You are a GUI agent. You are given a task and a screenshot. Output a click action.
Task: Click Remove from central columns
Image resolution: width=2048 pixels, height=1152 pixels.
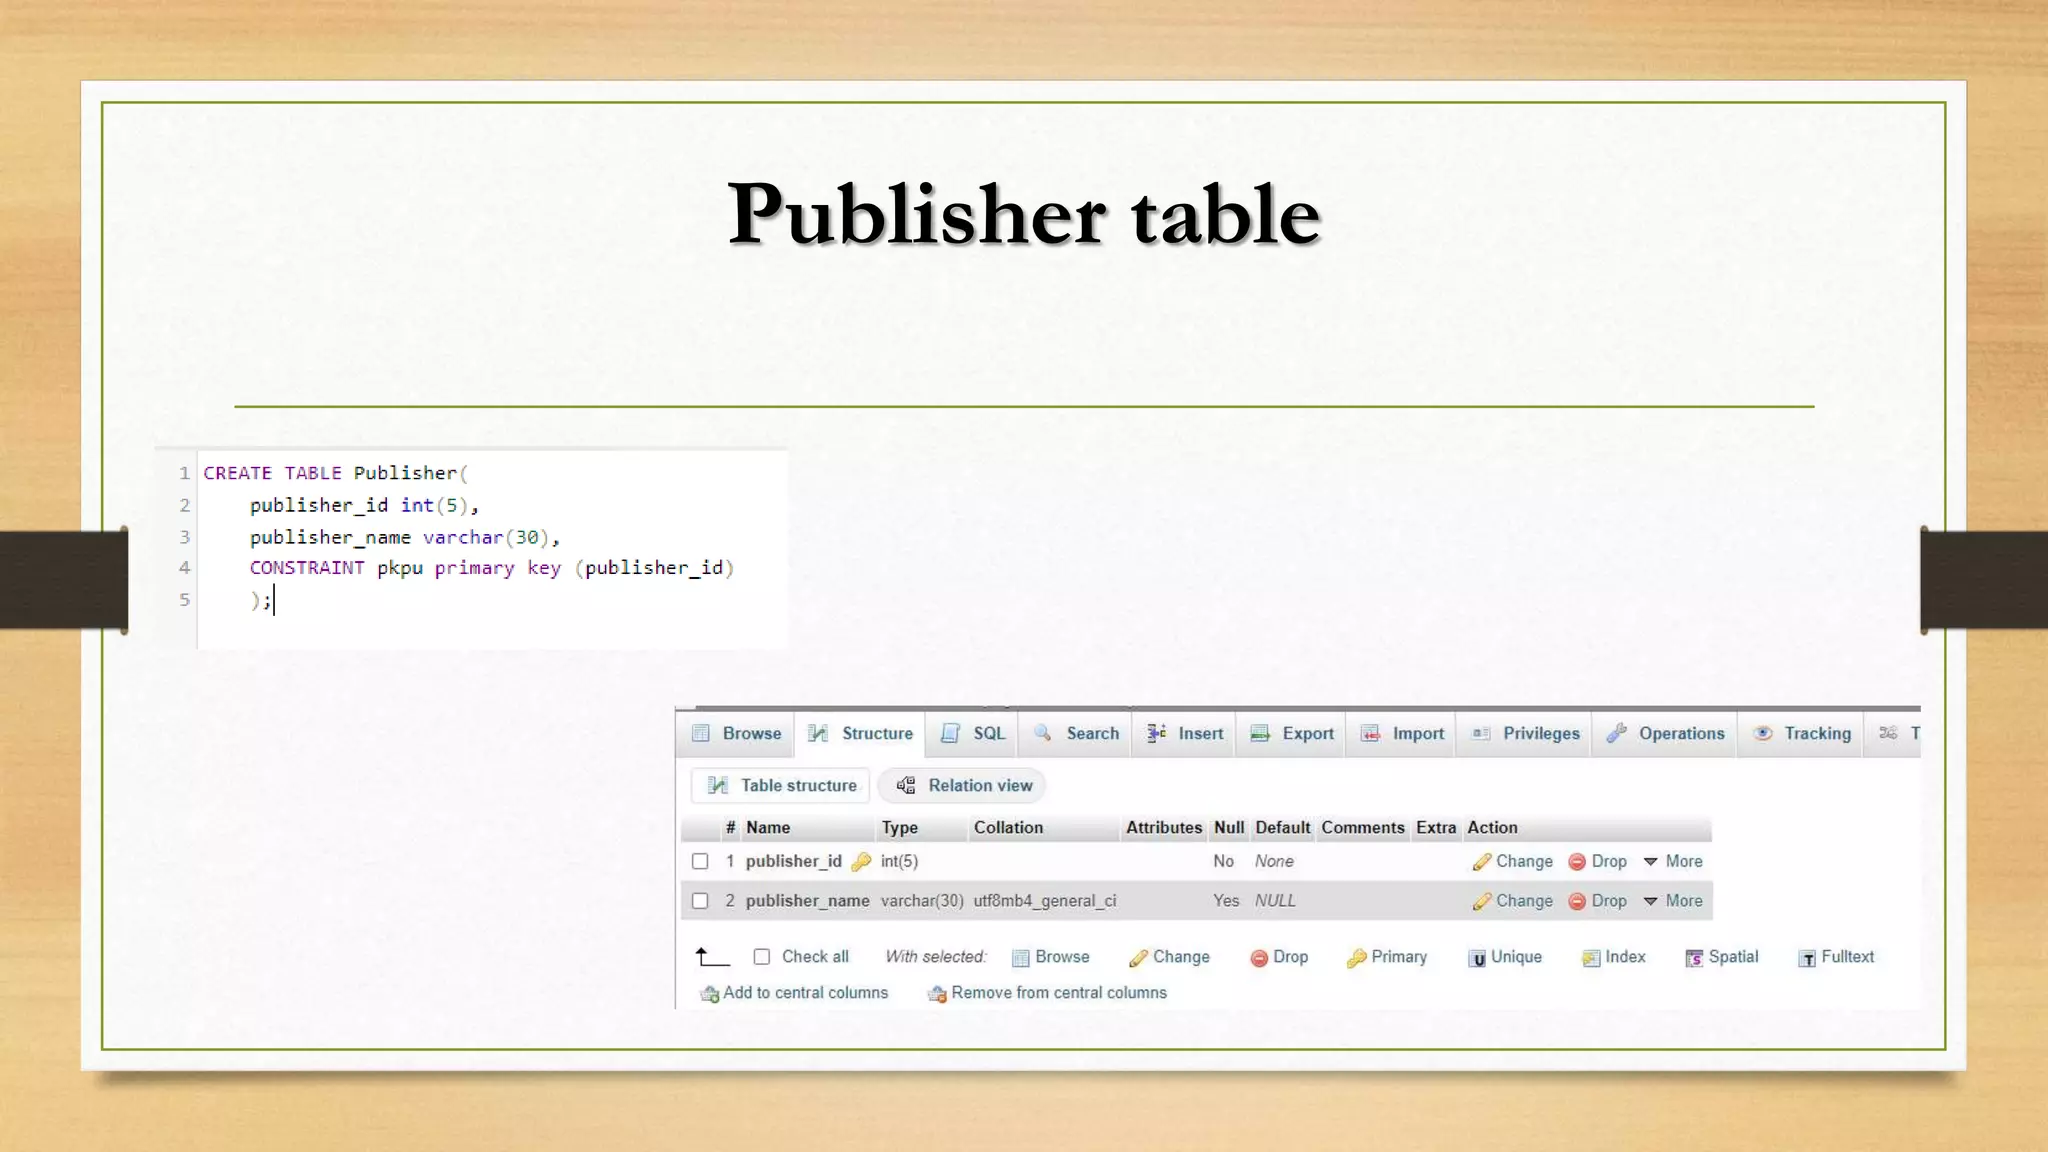pyautogui.click(x=1047, y=993)
